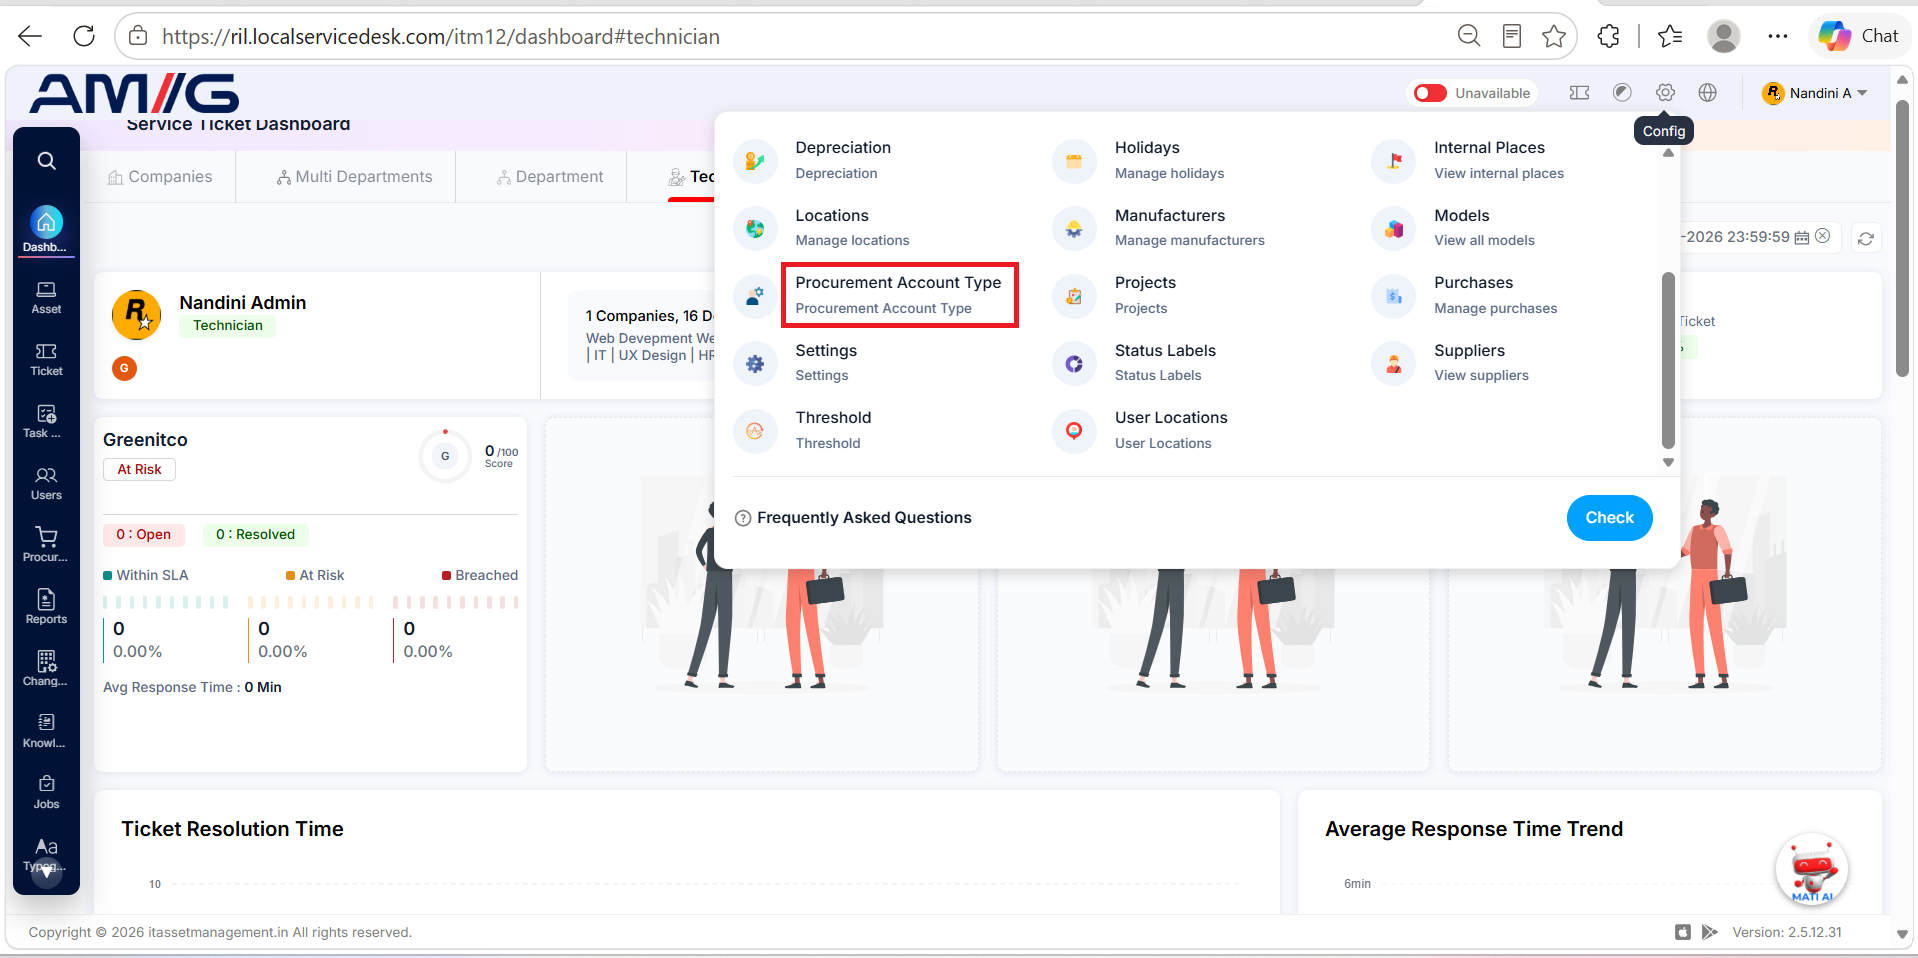Viewport: 1918px width, 958px height.
Task: Open Task in the sidebar
Action: tap(46, 422)
